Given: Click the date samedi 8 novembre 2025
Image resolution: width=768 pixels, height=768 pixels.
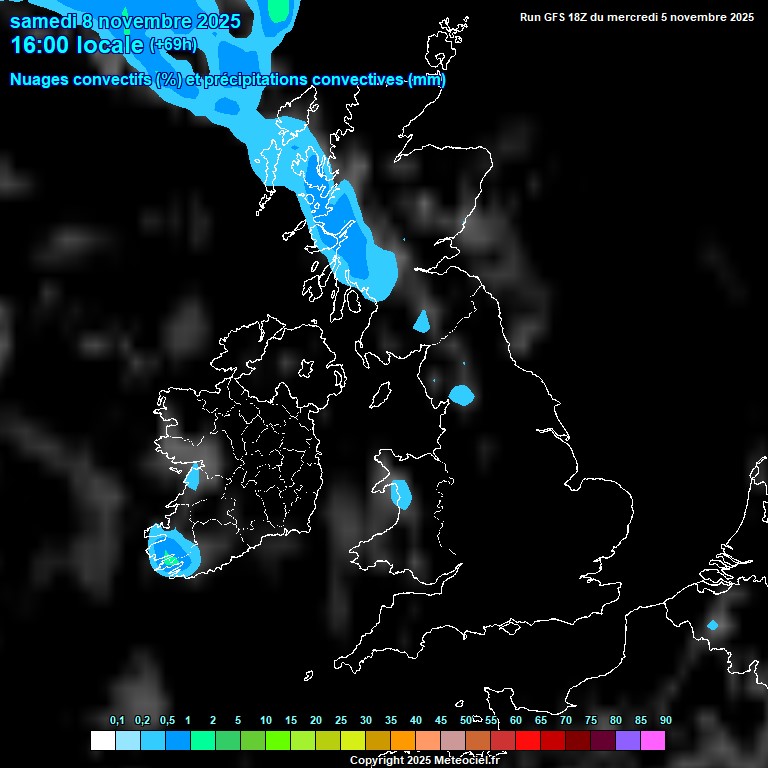Looking at the screenshot, I should click(x=125, y=20).
